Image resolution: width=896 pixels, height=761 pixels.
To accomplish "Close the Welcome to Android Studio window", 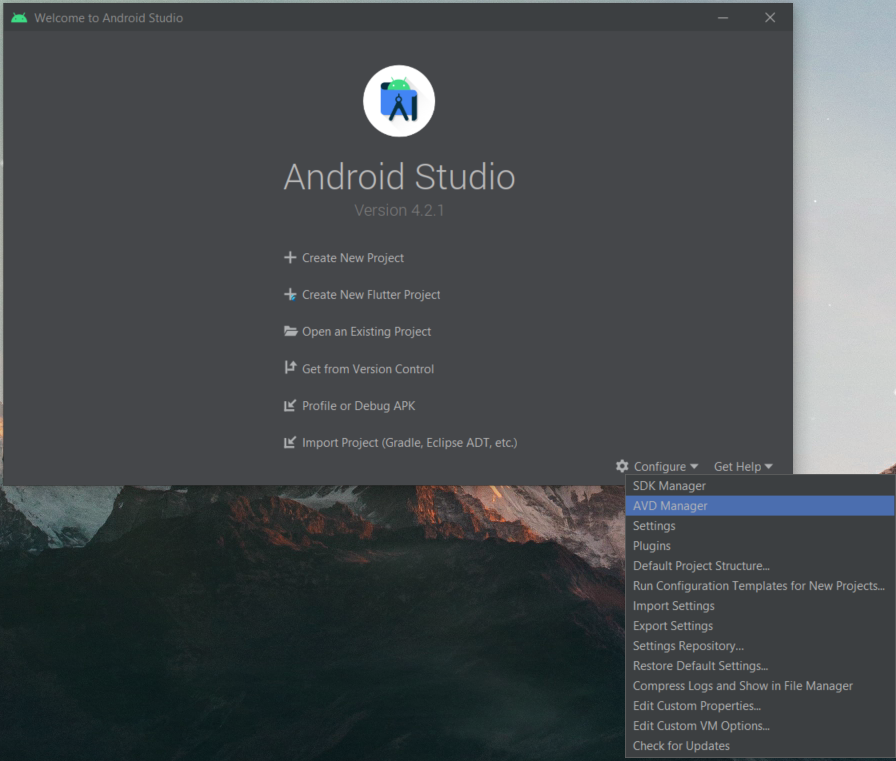I will tap(770, 18).
